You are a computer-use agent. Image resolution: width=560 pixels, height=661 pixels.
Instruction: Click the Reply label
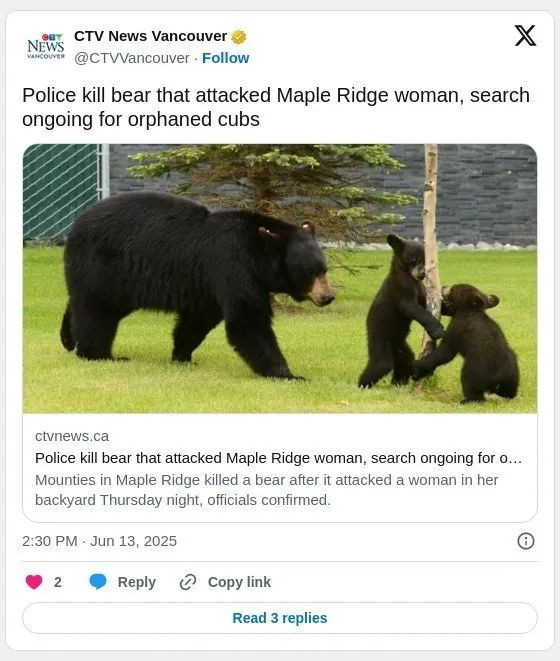tap(137, 582)
